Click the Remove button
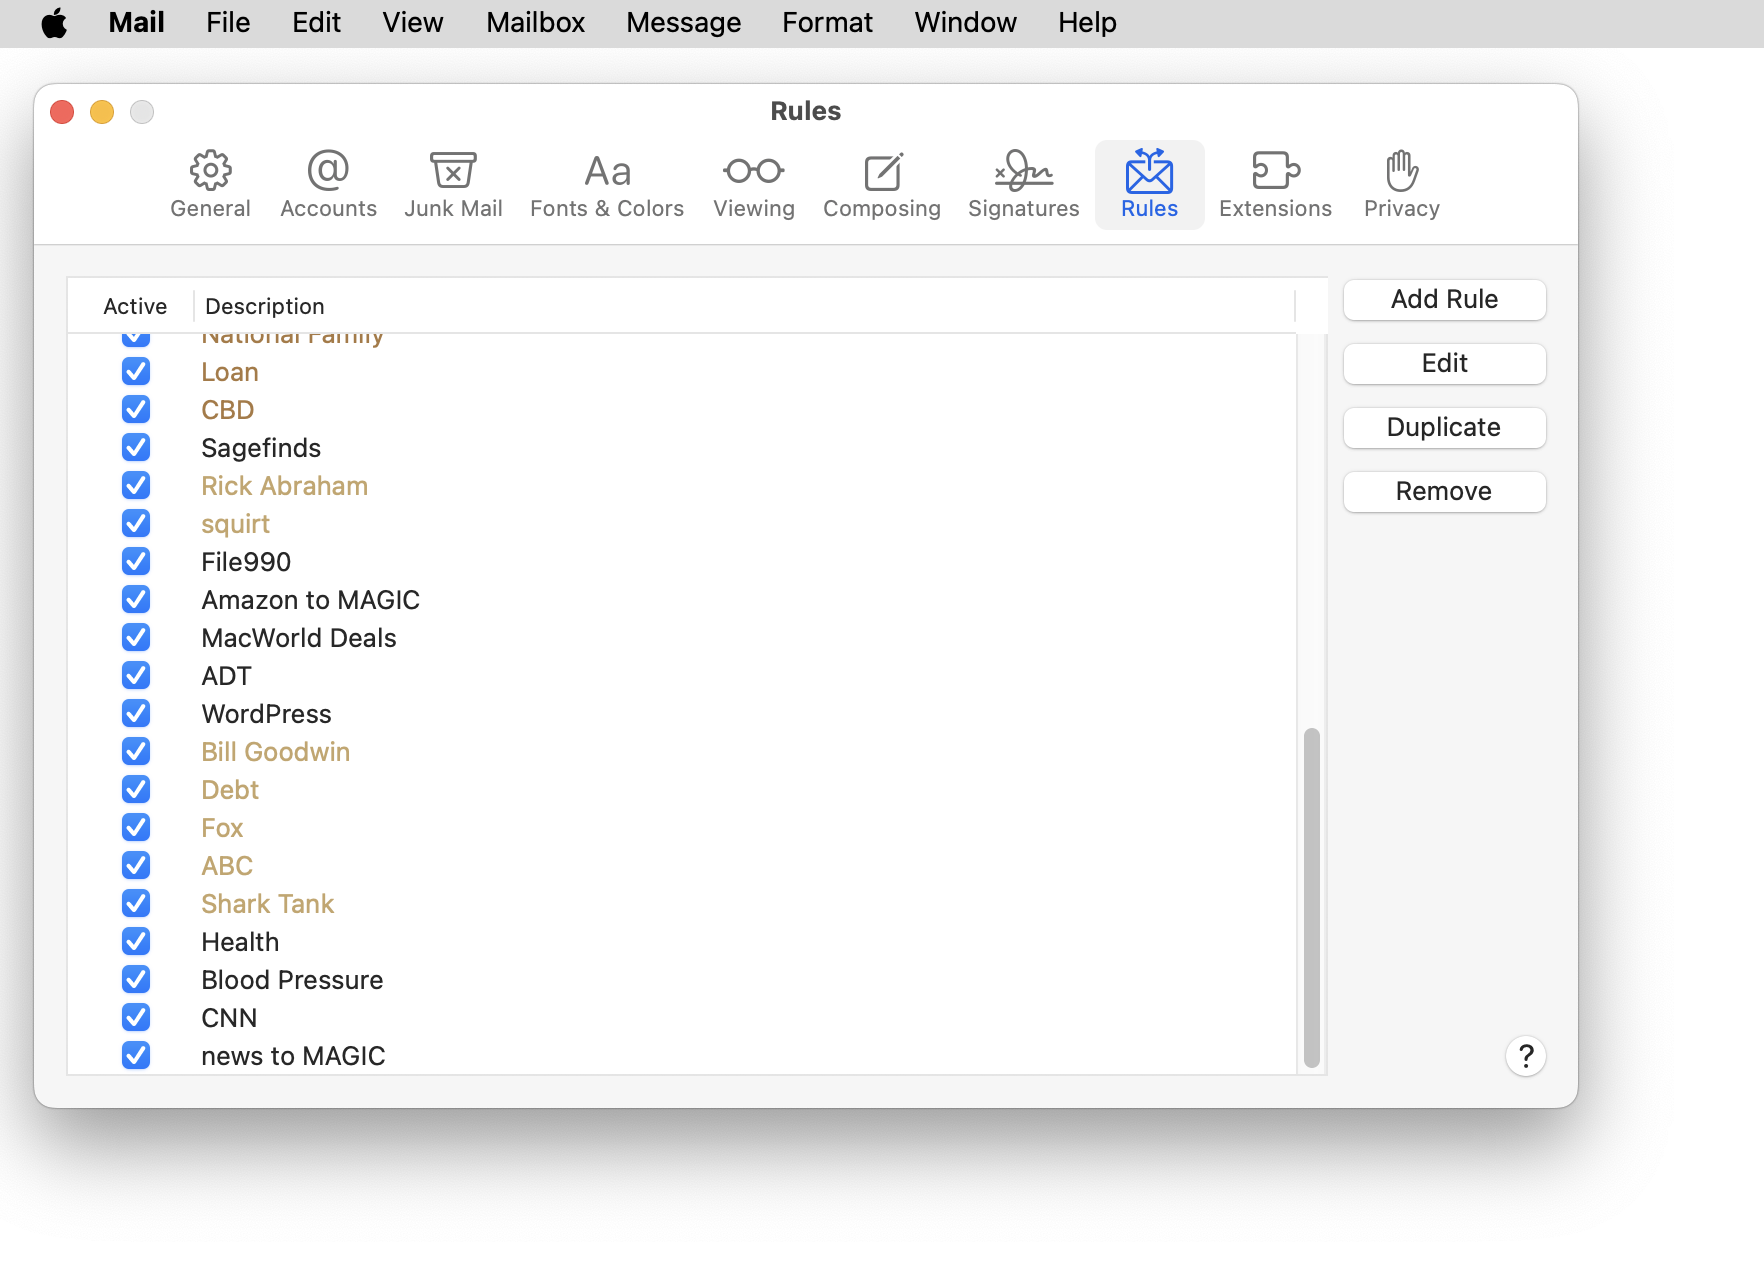The width and height of the screenshot is (1764, 1282). point(1445,492)
